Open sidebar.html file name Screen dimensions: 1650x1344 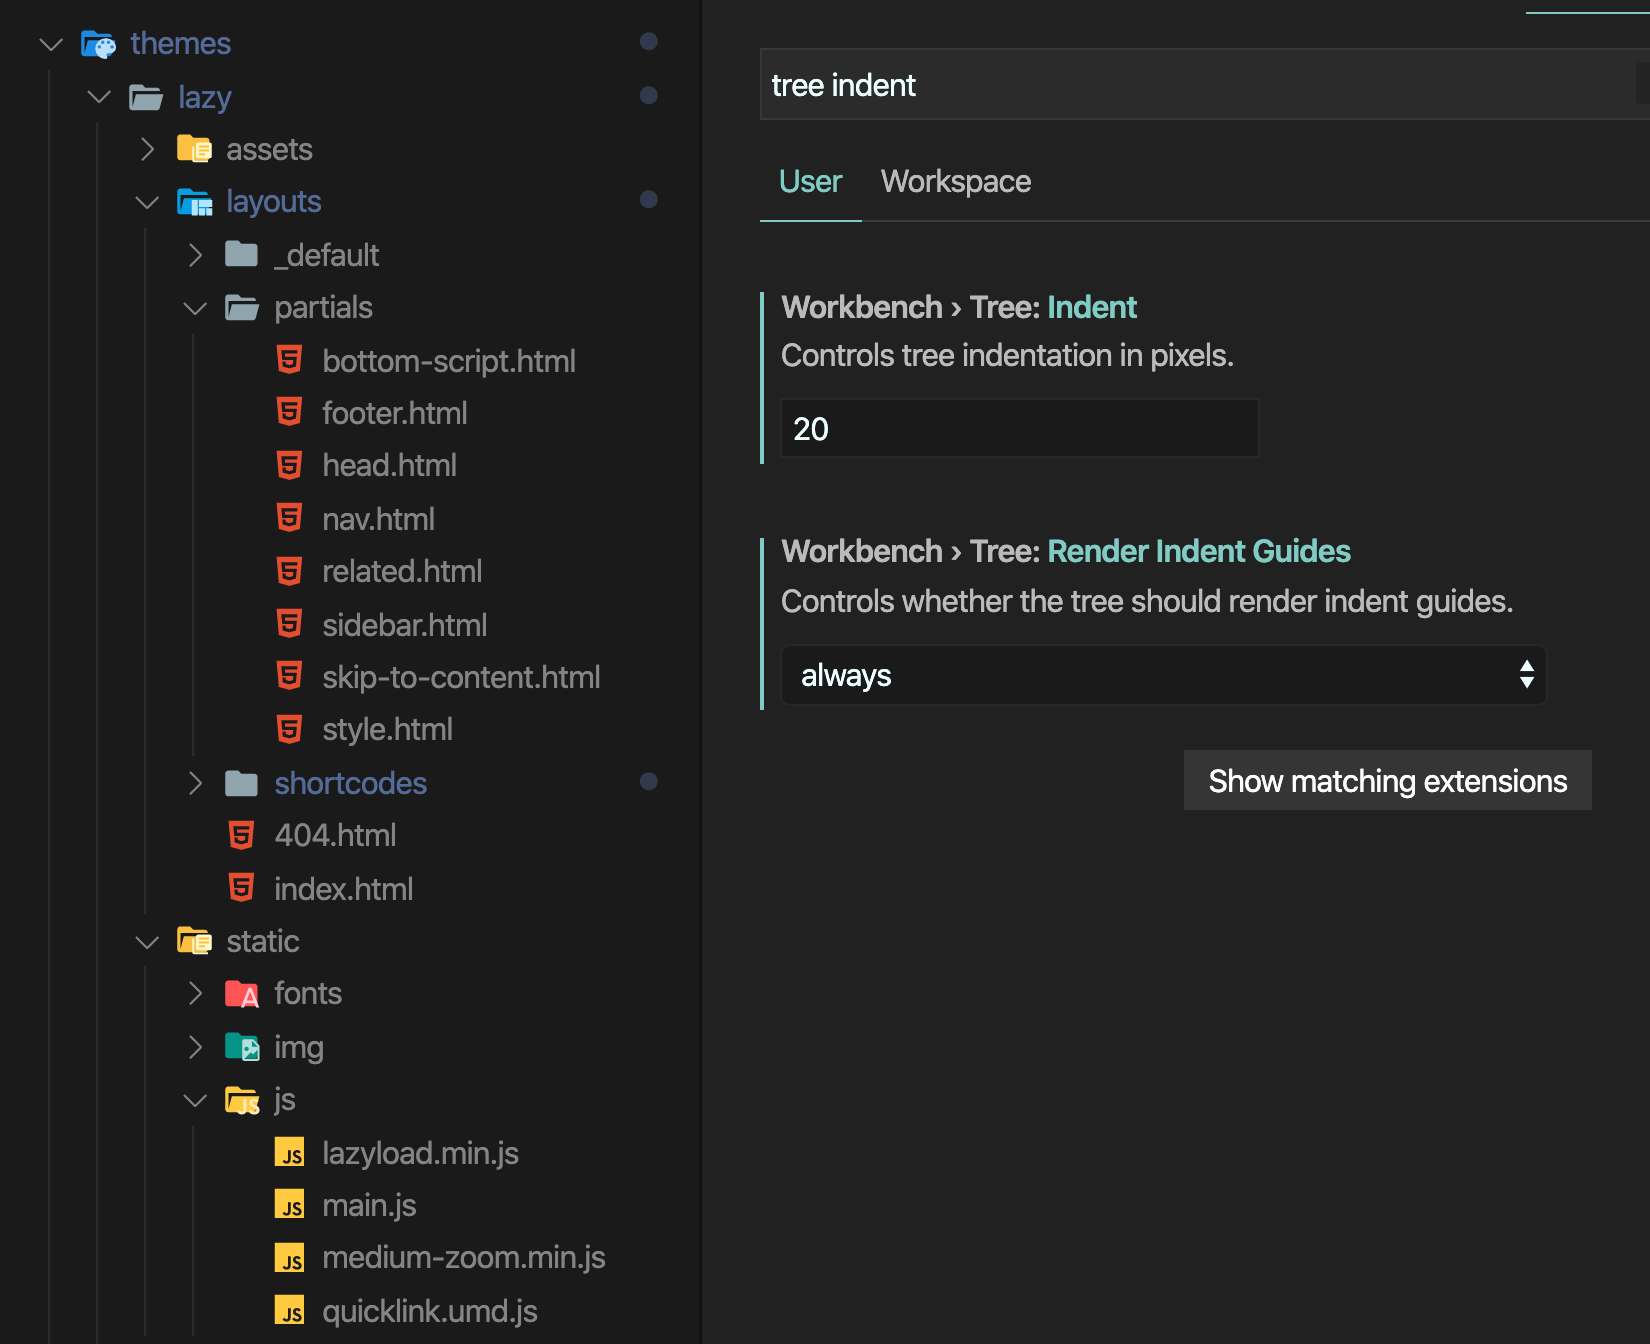(x=405, y=625)
